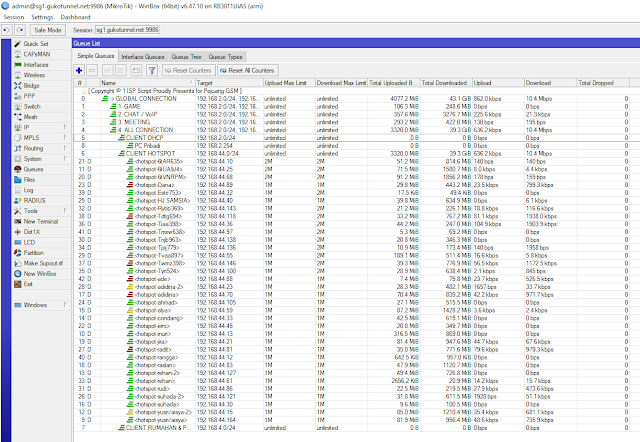
Task: Add new queue with plus icon
Action: (79, 71)
